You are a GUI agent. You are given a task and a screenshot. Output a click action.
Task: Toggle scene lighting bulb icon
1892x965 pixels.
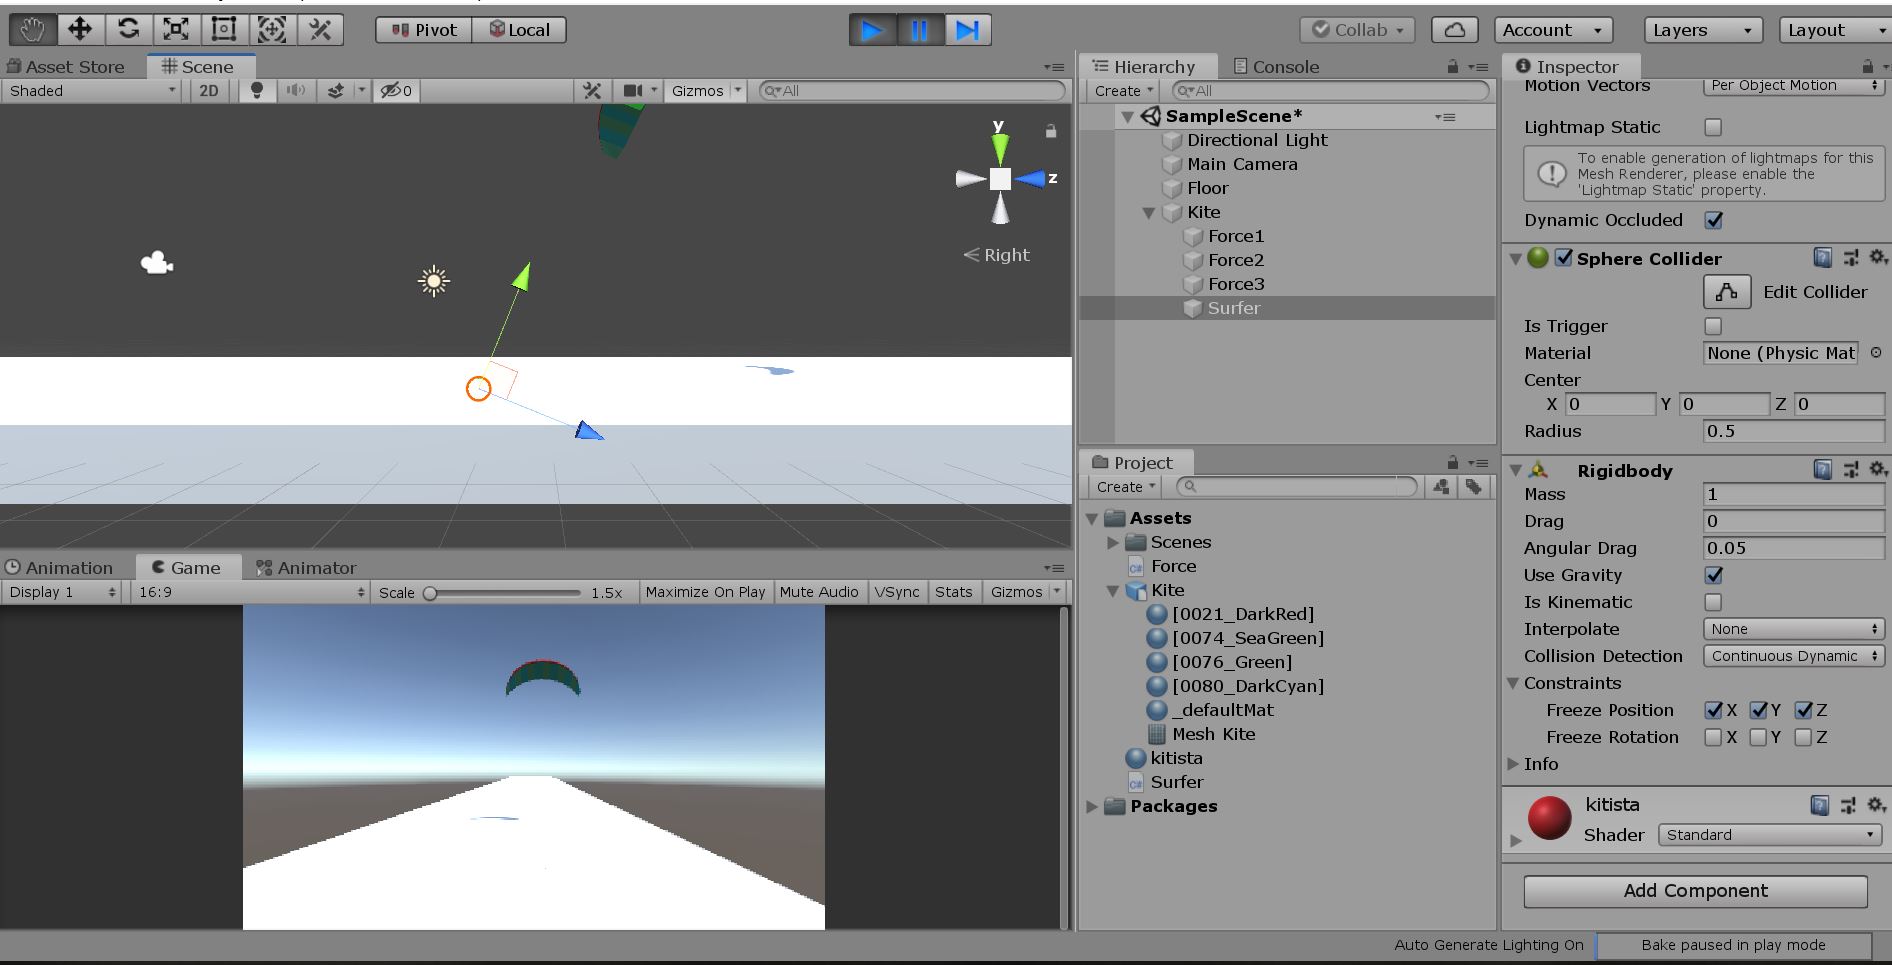[257, 90]
